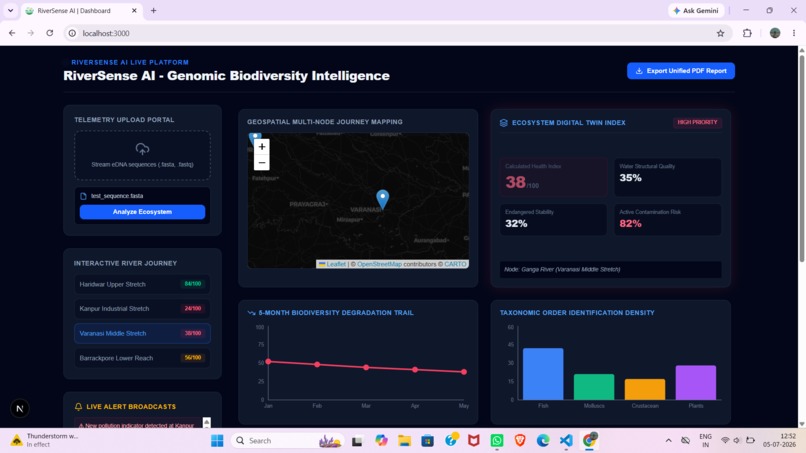Select Barrackpore Lower Reach river node
This screenshot has width=806, height=453.
142,358
